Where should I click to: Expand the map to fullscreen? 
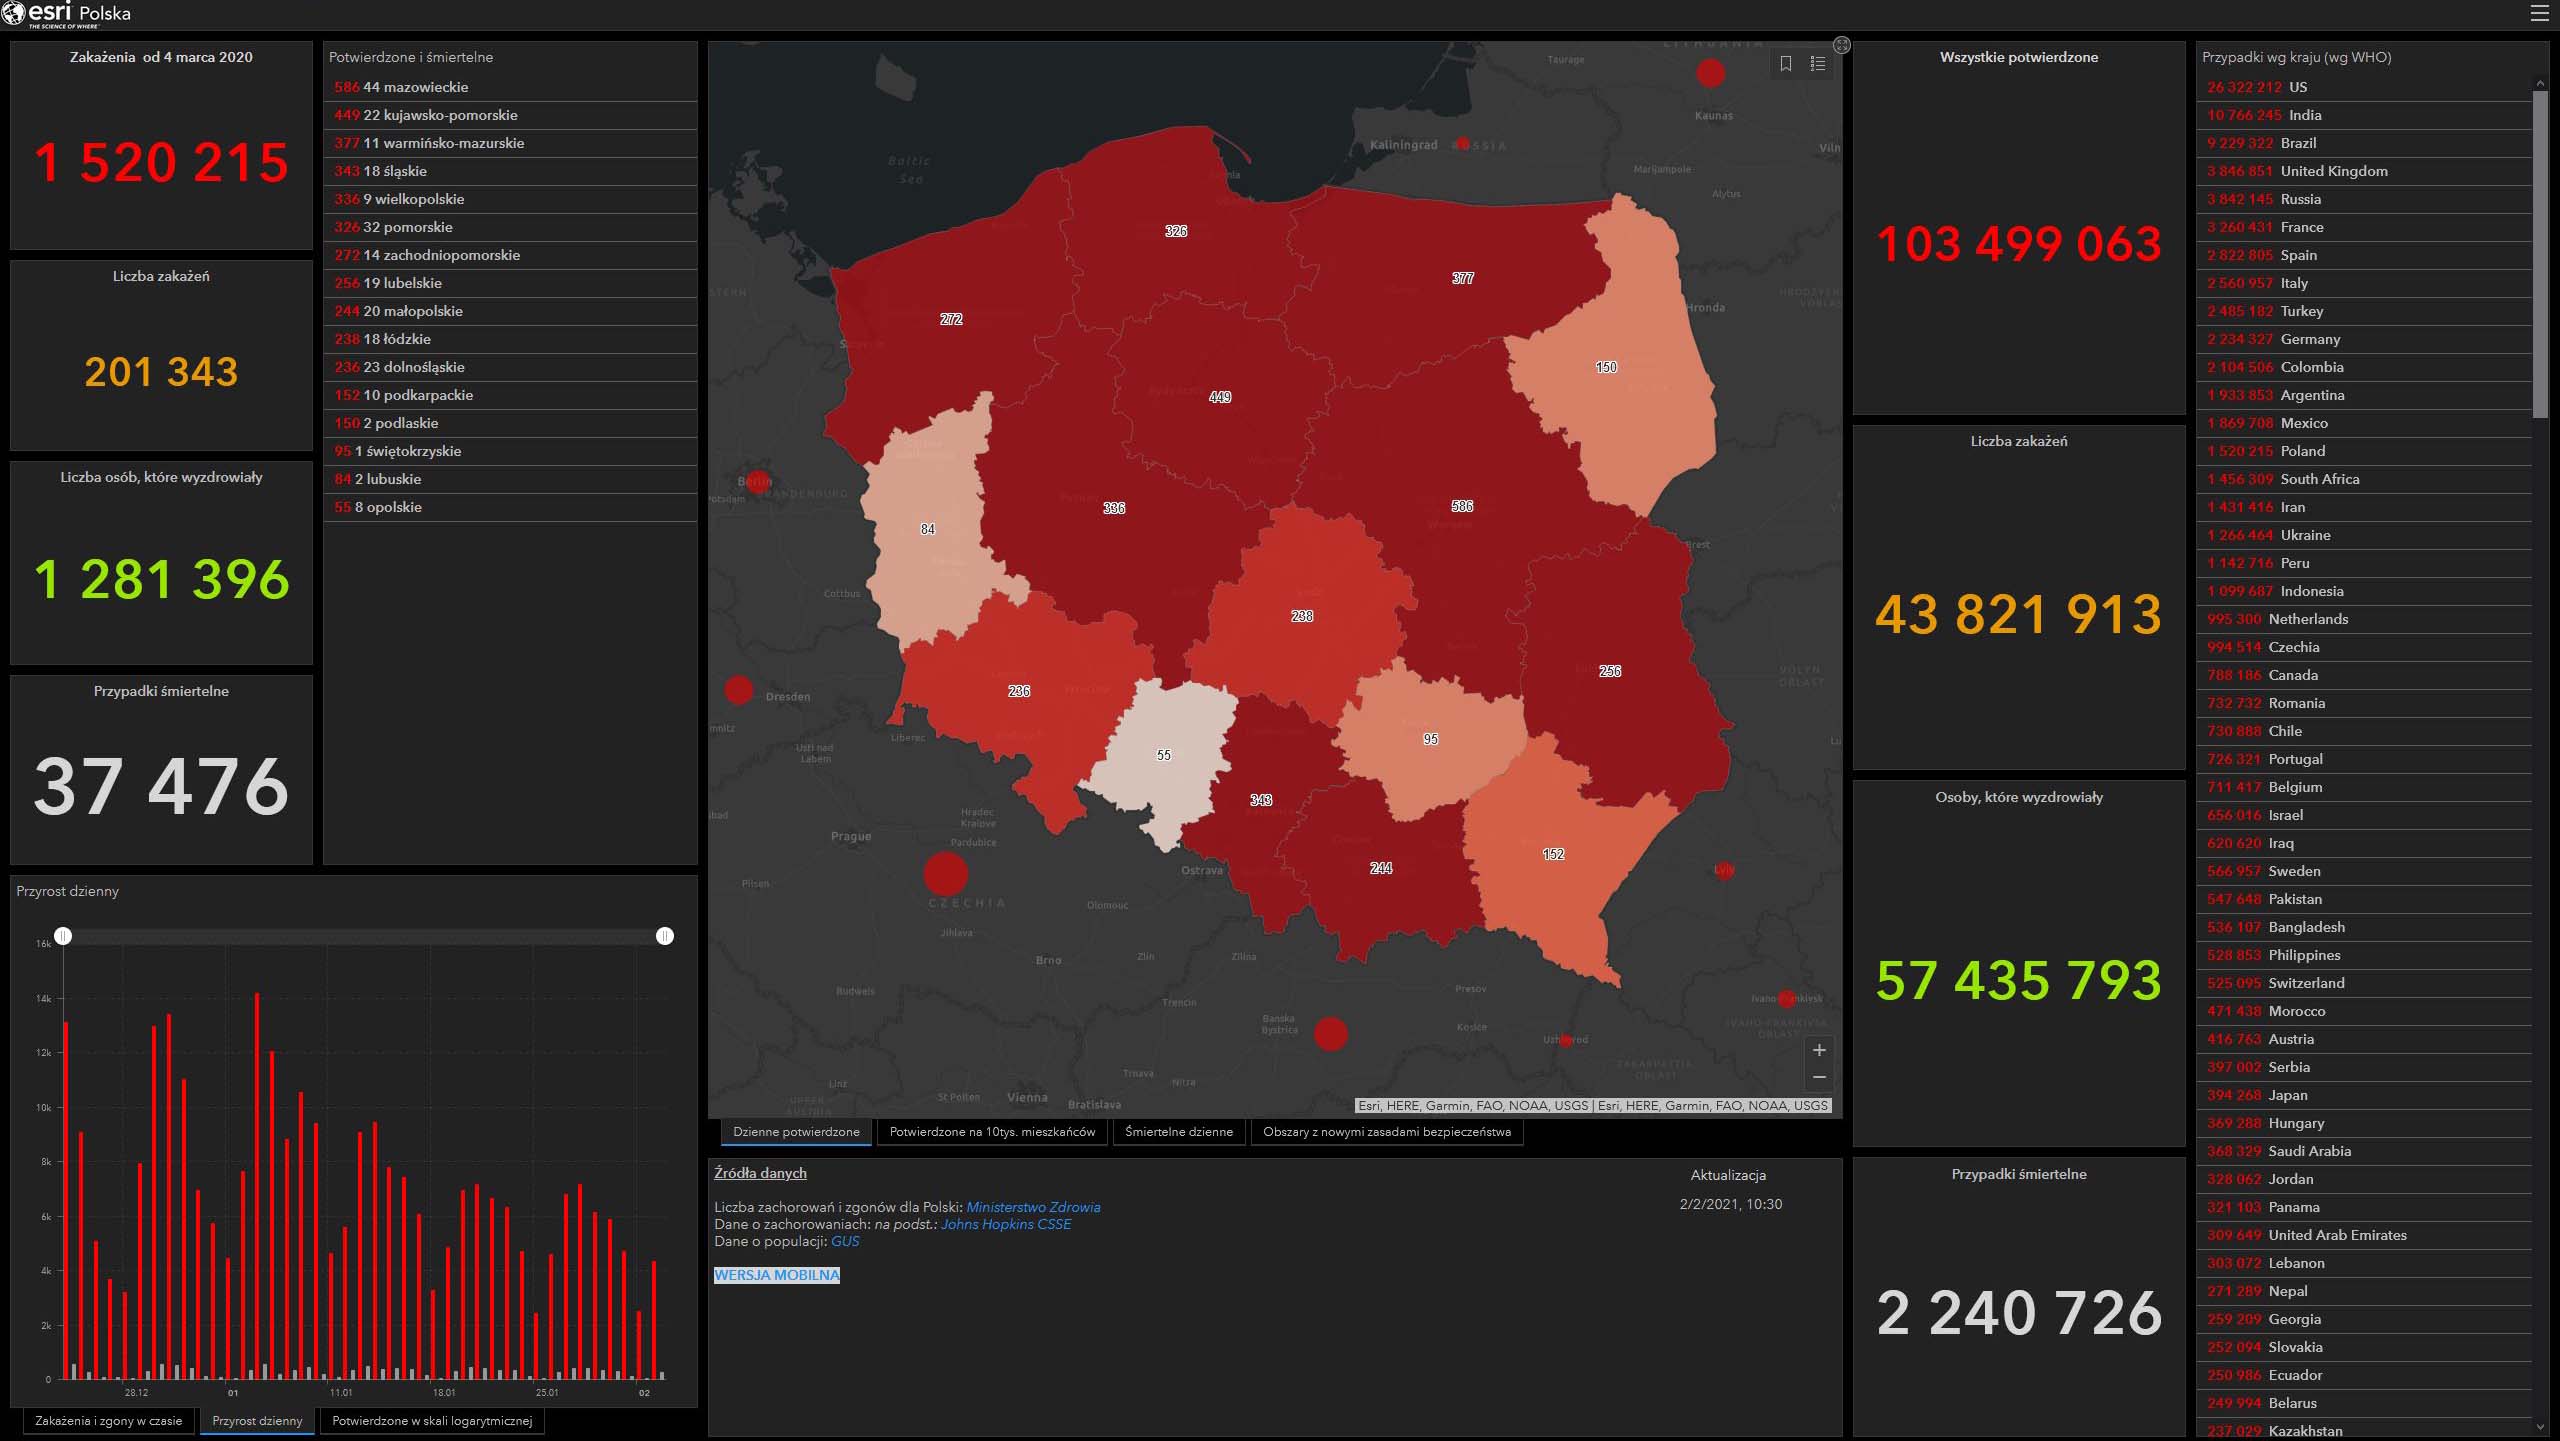tap(1842, 45)
